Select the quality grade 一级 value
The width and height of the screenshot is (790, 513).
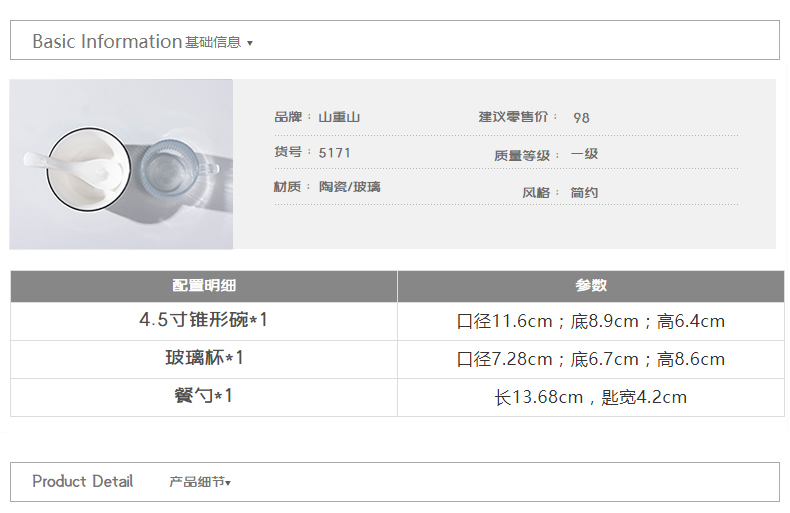[x=584, y=154]
